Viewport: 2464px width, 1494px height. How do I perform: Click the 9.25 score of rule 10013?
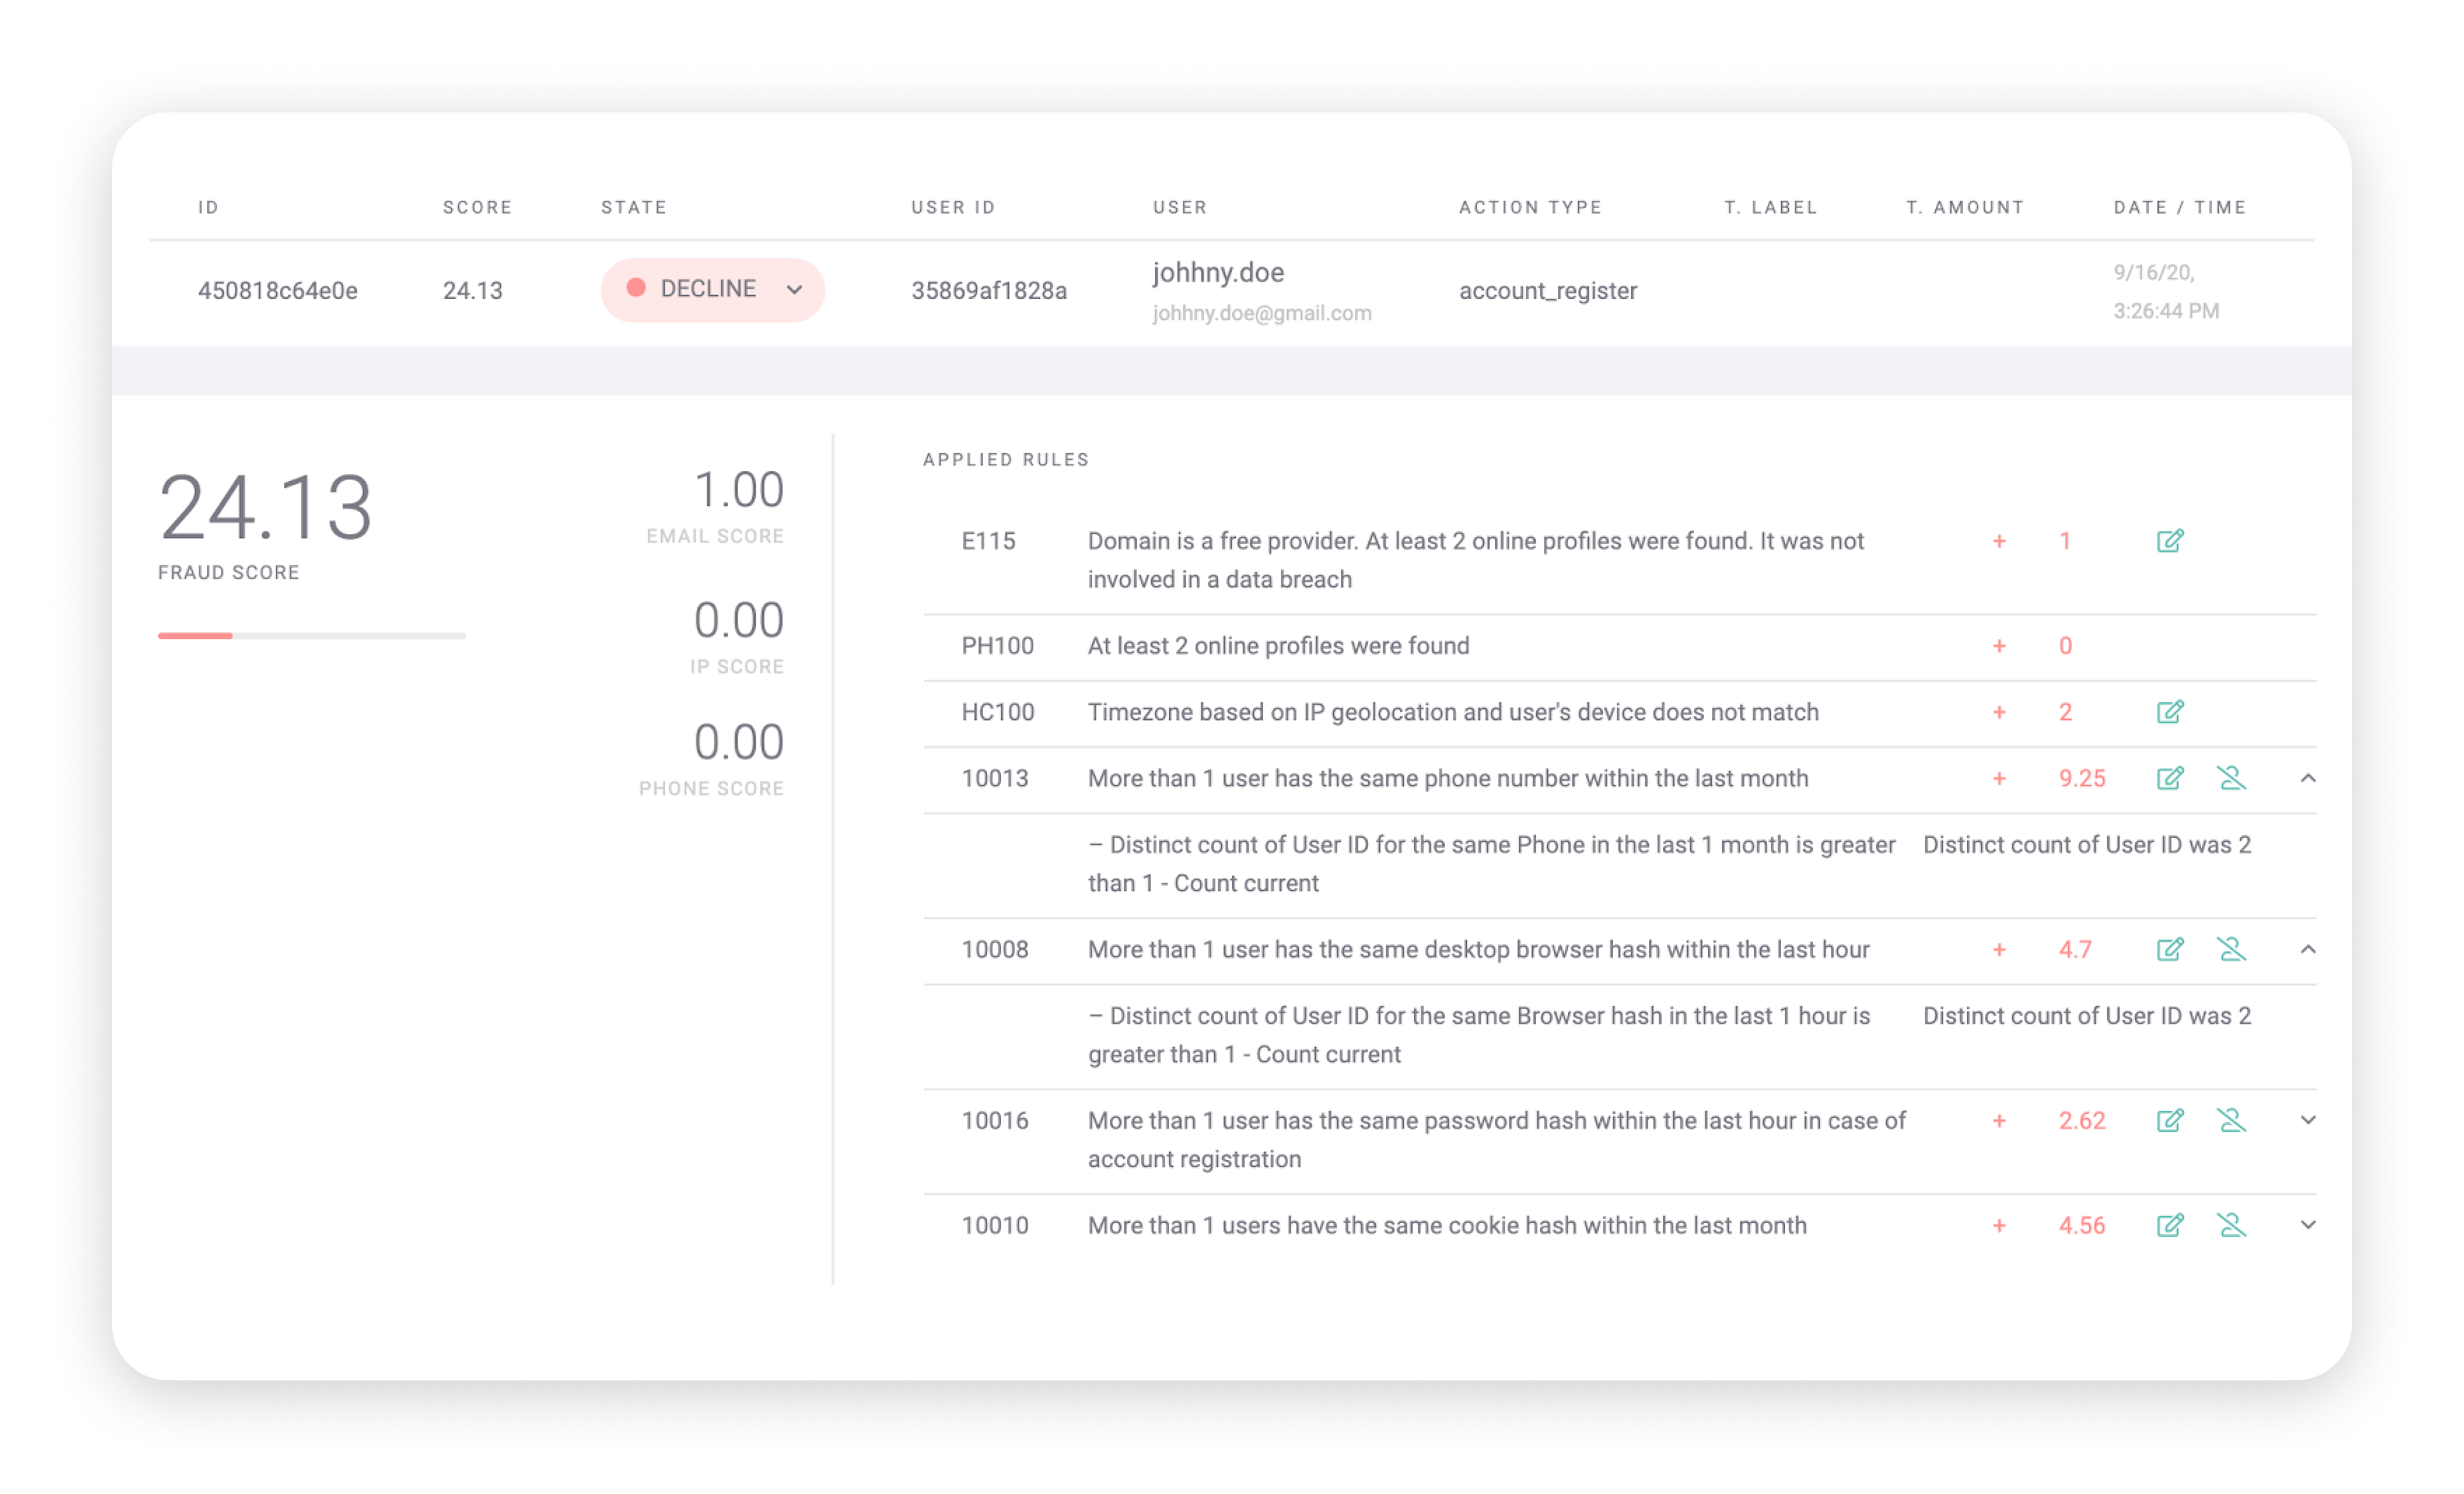point(2082,778)
